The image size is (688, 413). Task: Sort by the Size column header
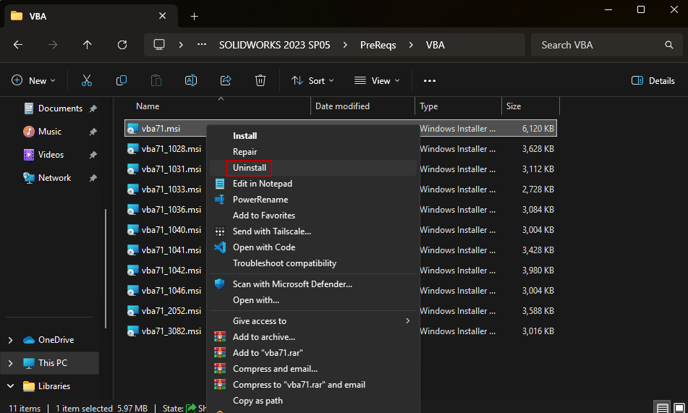pyautogui.click(x=513, y=106)
